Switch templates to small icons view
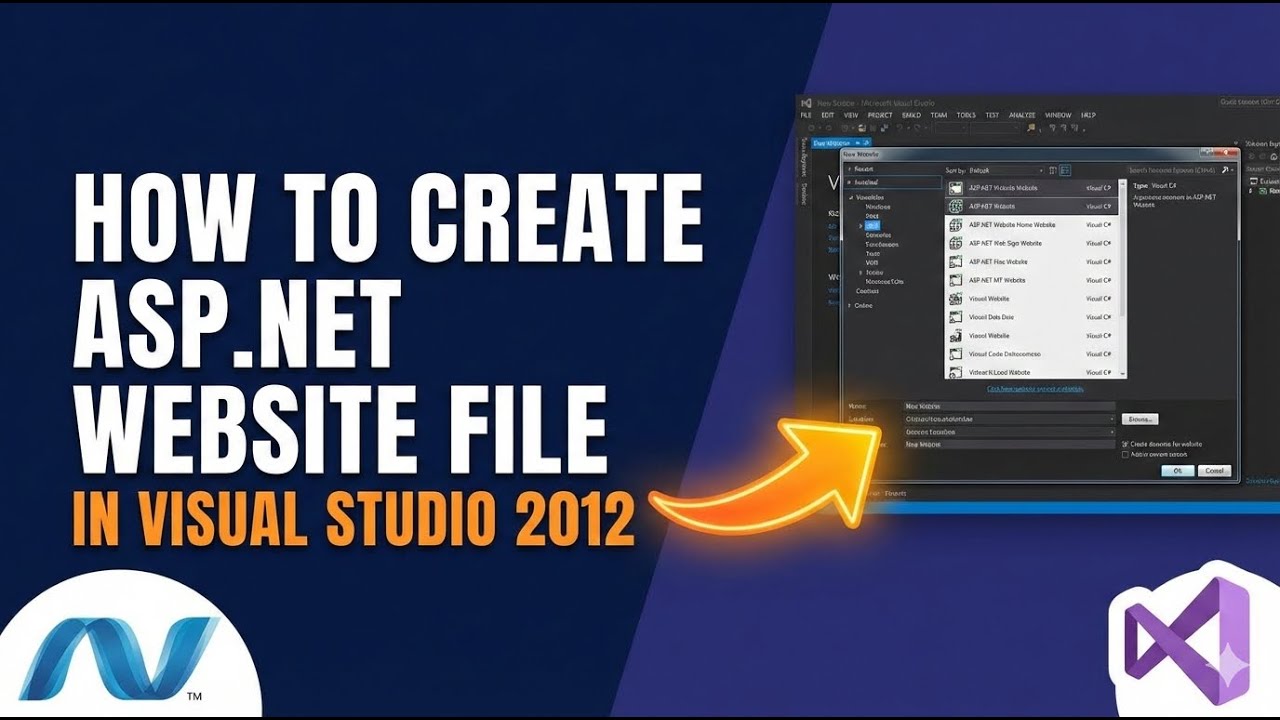 click(x=1053, y=171)
